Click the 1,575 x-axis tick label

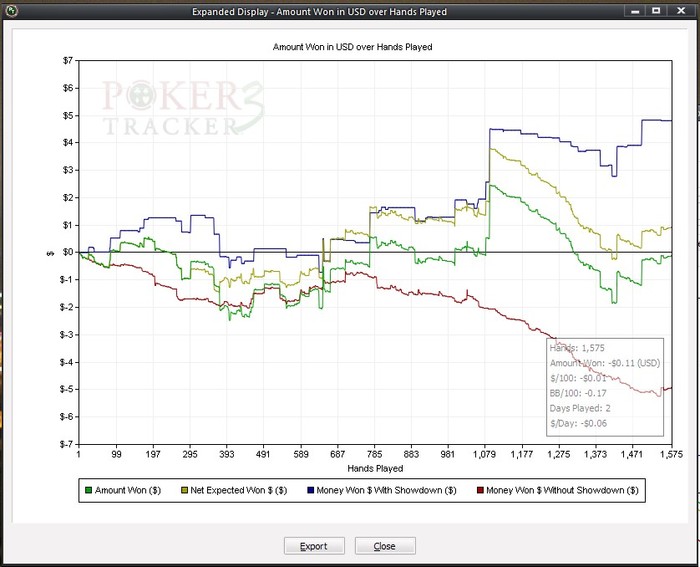click(671, 454)
